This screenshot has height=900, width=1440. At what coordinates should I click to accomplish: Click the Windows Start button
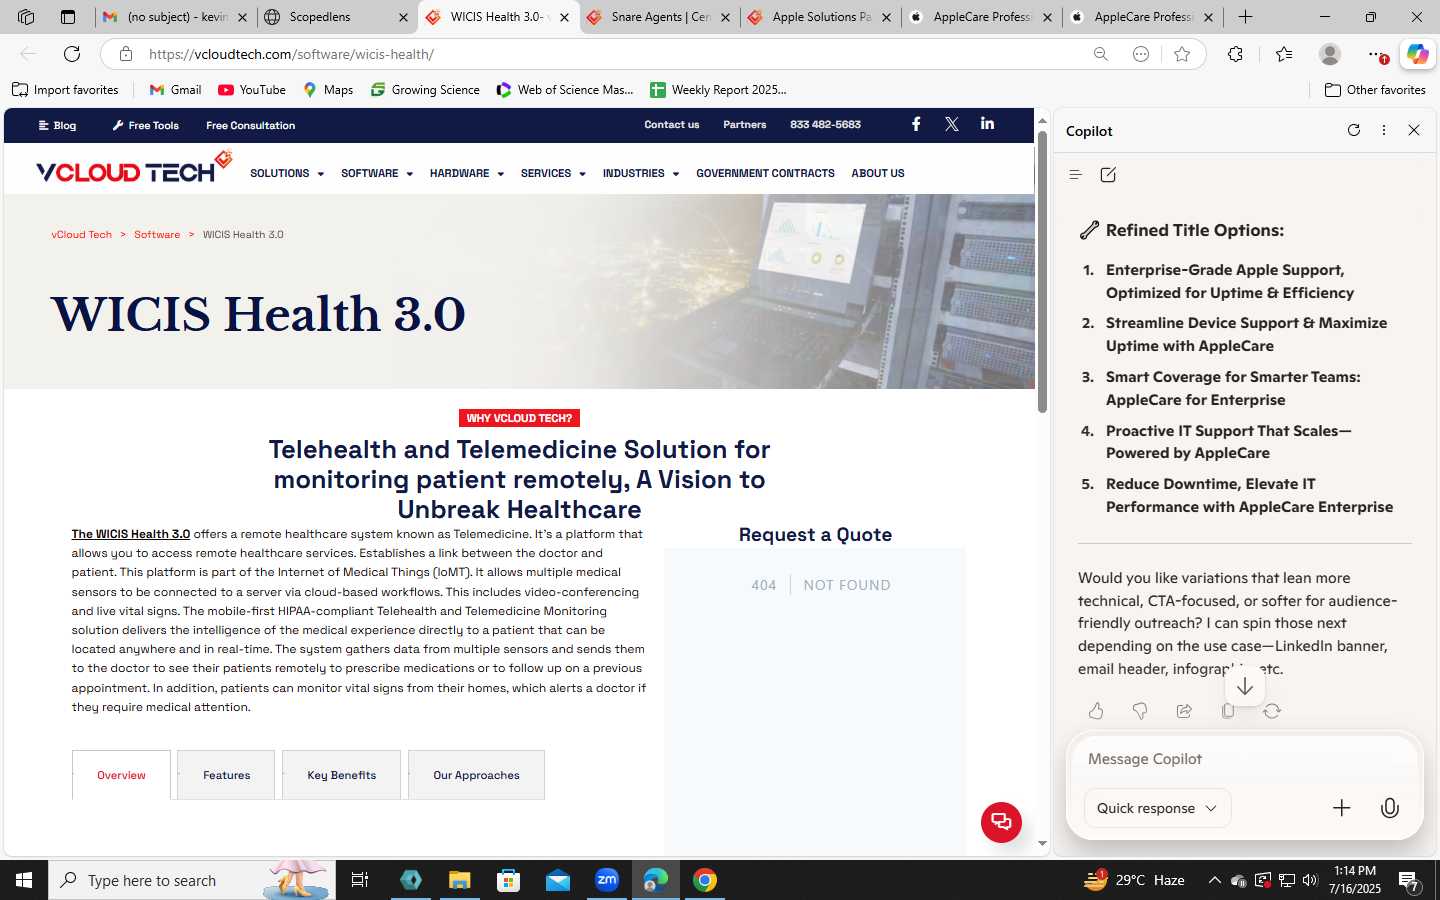tap(24, 880)
